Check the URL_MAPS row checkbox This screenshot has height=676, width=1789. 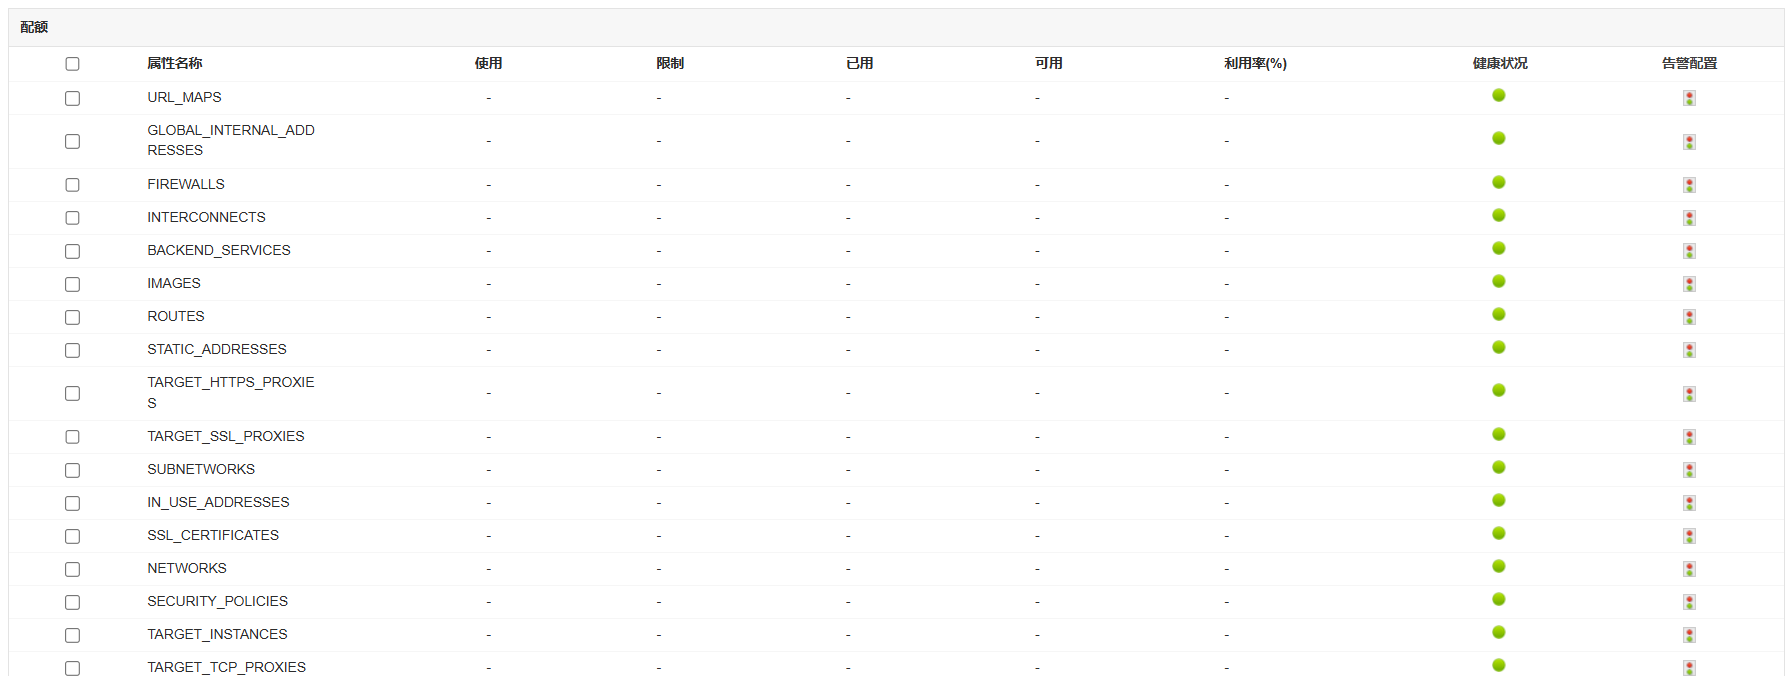point(72,98)
